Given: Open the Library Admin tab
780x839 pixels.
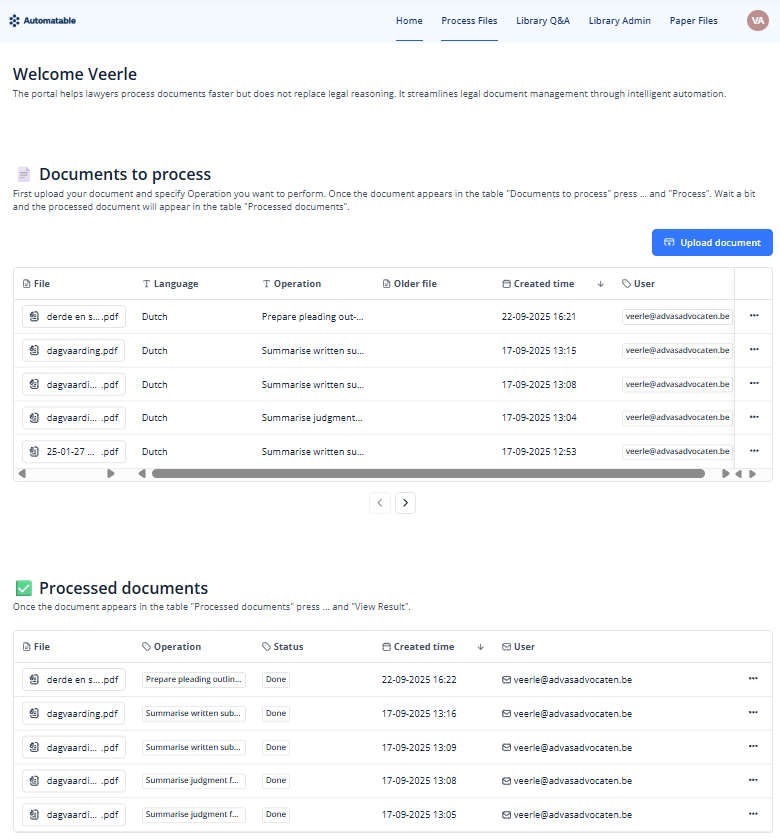Looking at the screenshot, I should click(x=620, y=21).
